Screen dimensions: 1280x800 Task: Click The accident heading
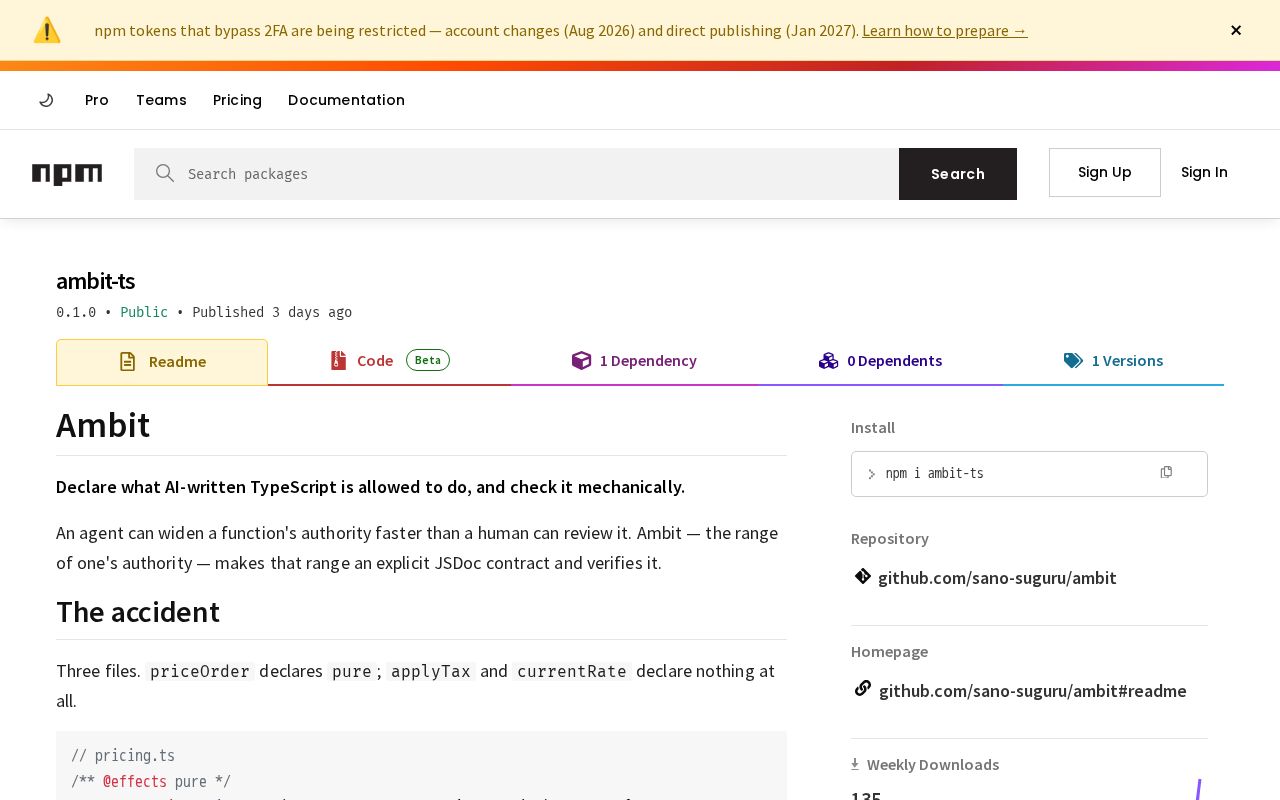click(x=138, y=612)
